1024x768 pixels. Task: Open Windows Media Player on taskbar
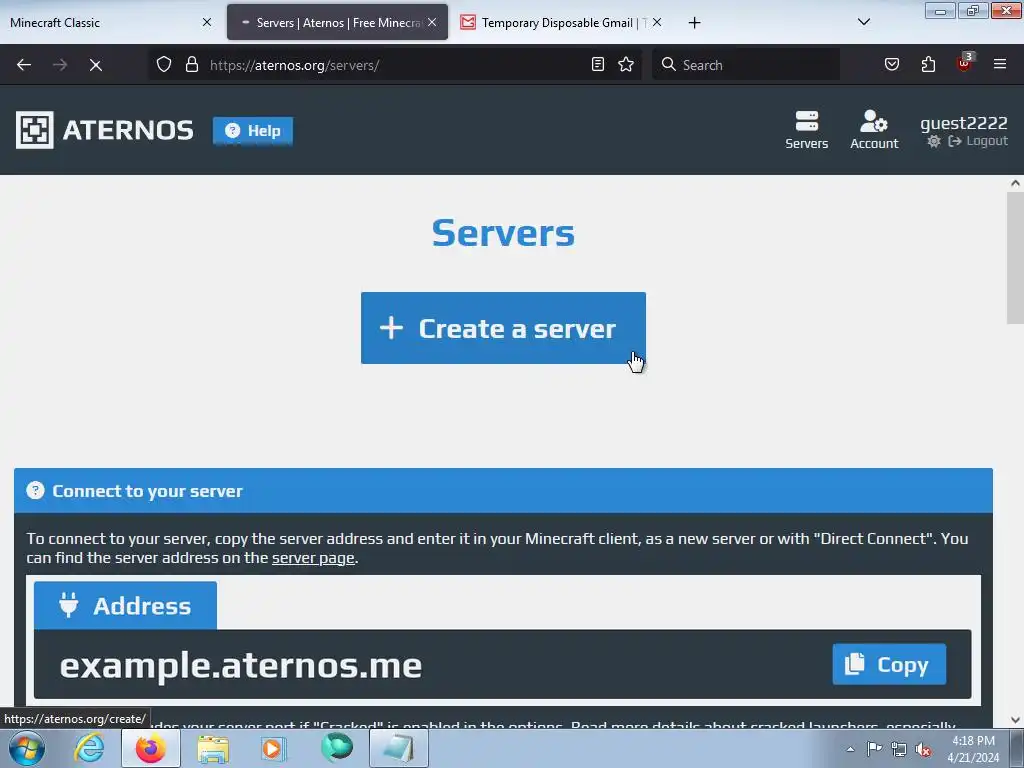(273, 748)
